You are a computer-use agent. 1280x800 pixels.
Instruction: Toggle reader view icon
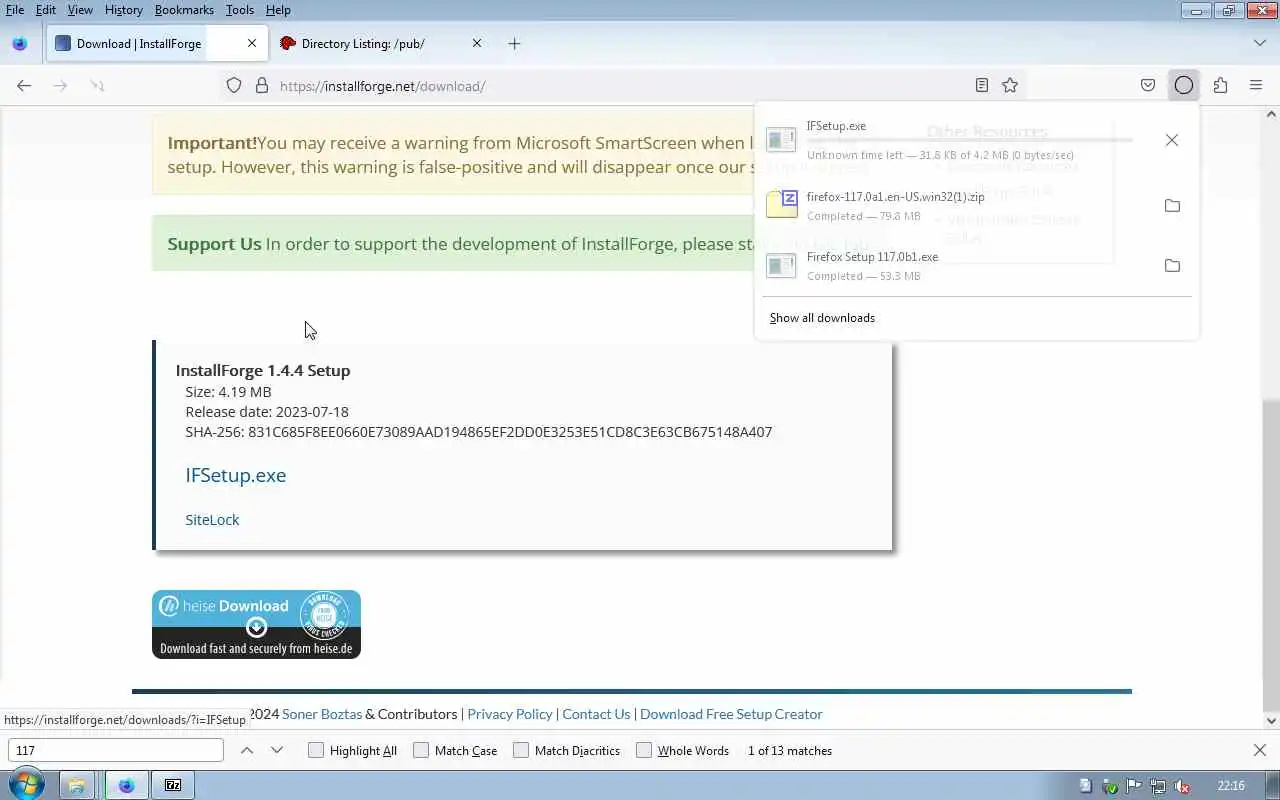click(x=982, y=86)
